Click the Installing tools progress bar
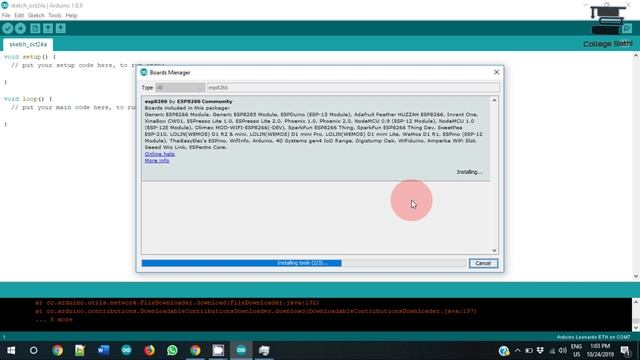The height and width of the screenshot is (360, 640). (x=304, y=263)
